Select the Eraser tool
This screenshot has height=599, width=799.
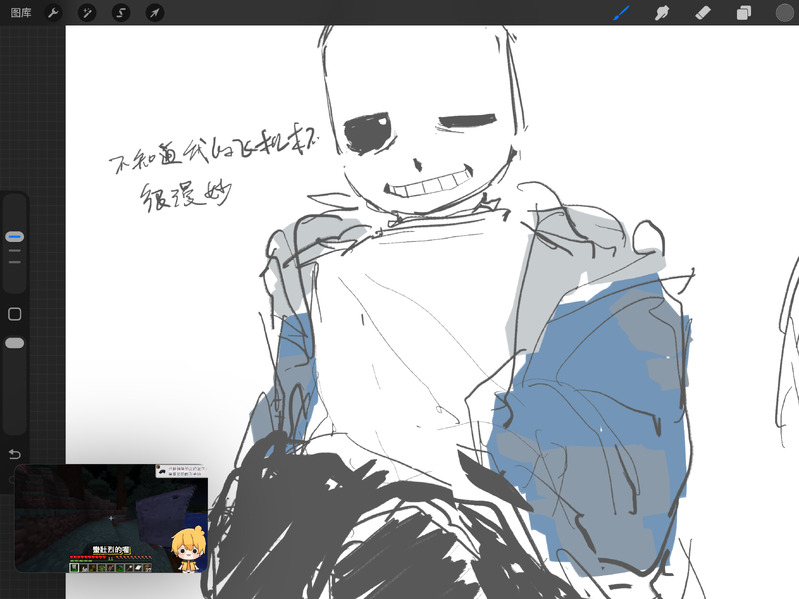coord(703,13)
